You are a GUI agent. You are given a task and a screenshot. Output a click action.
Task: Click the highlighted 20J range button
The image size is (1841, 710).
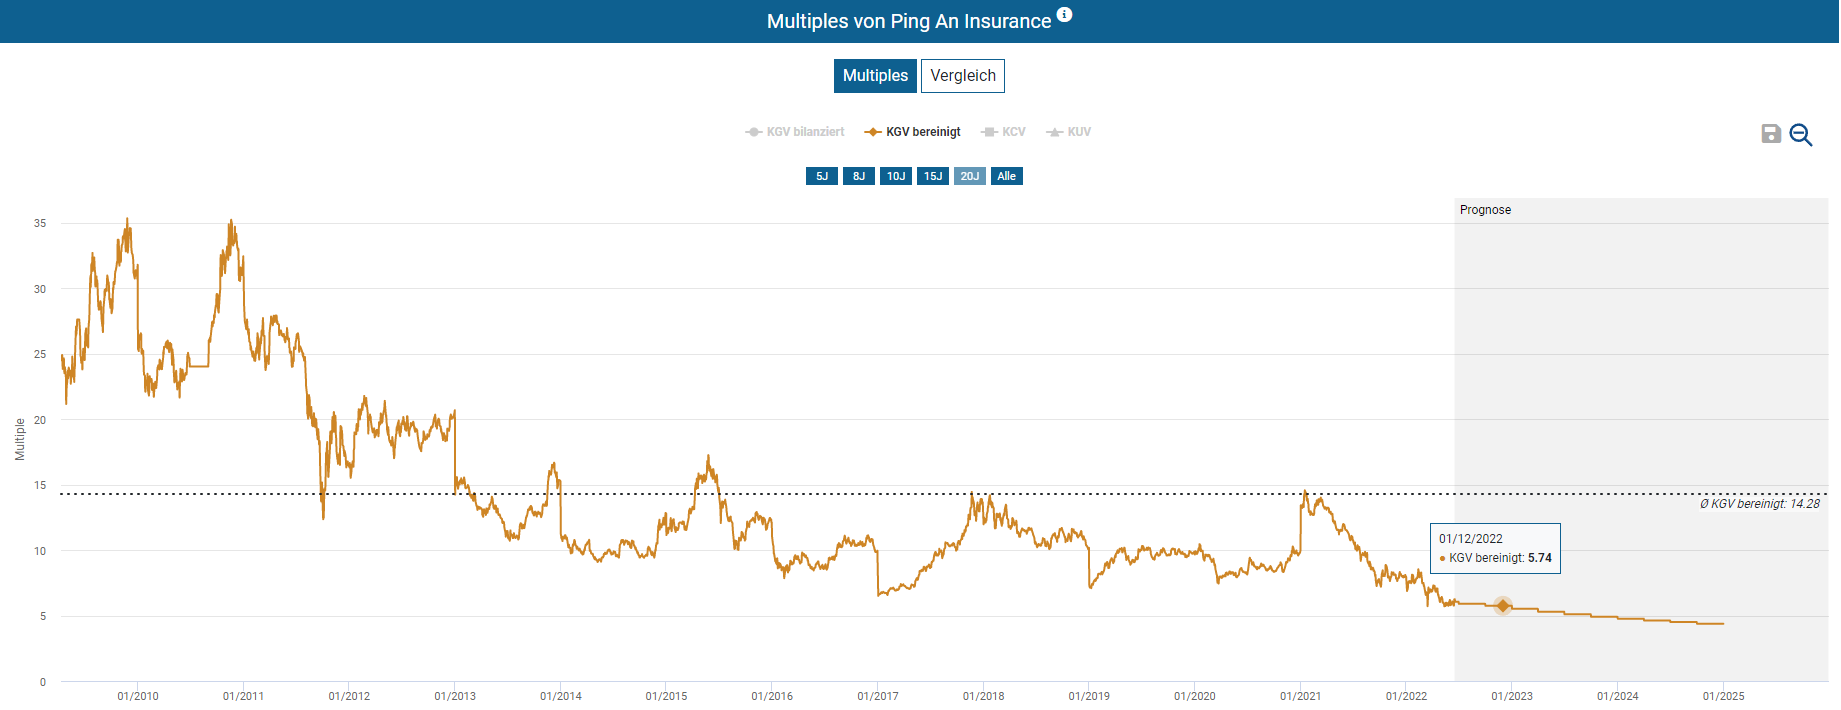(x=970, y=176)
